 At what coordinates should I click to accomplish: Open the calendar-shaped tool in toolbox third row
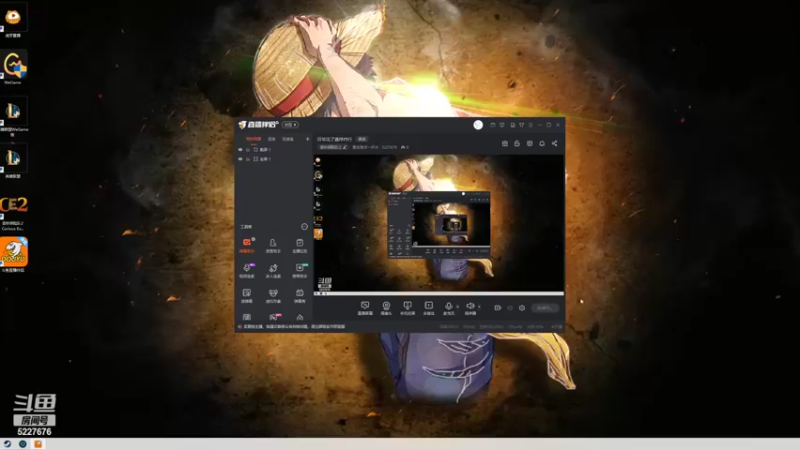(x=299, y=295)
